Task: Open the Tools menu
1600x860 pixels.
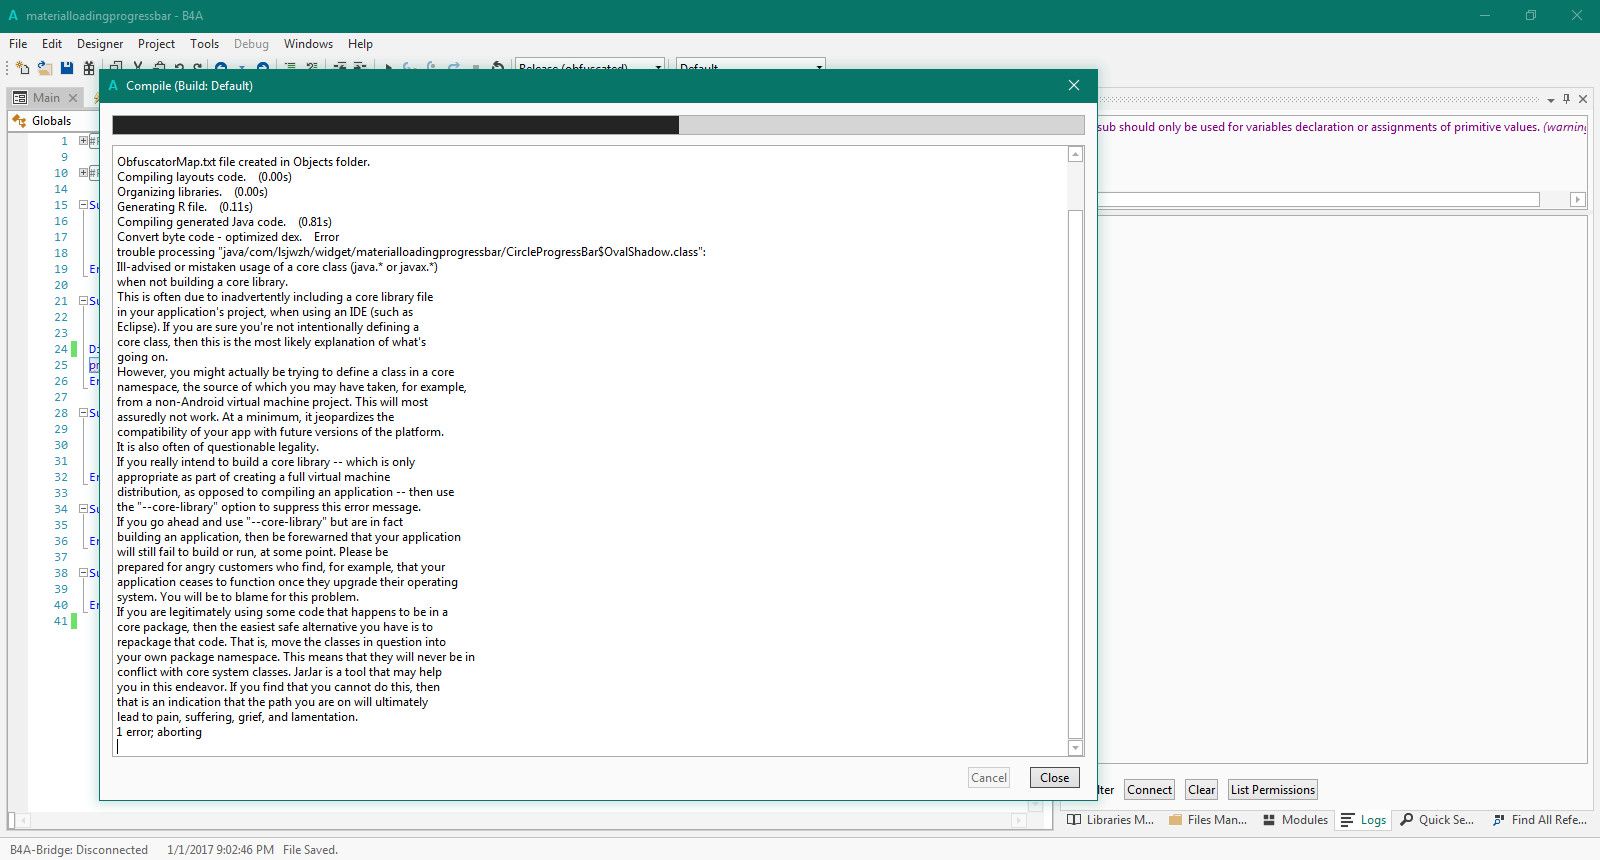Action: point(204,44)
